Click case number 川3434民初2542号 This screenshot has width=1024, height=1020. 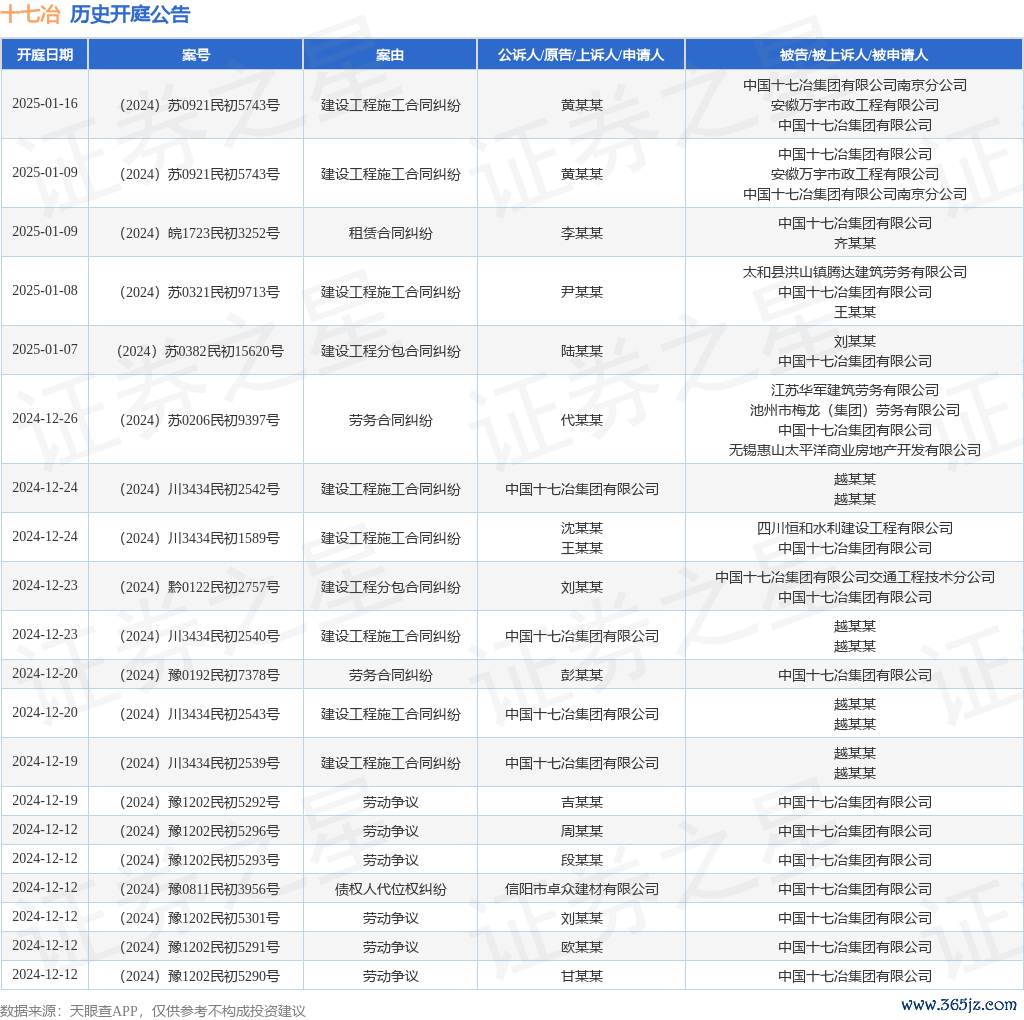(x=200, y=489)
